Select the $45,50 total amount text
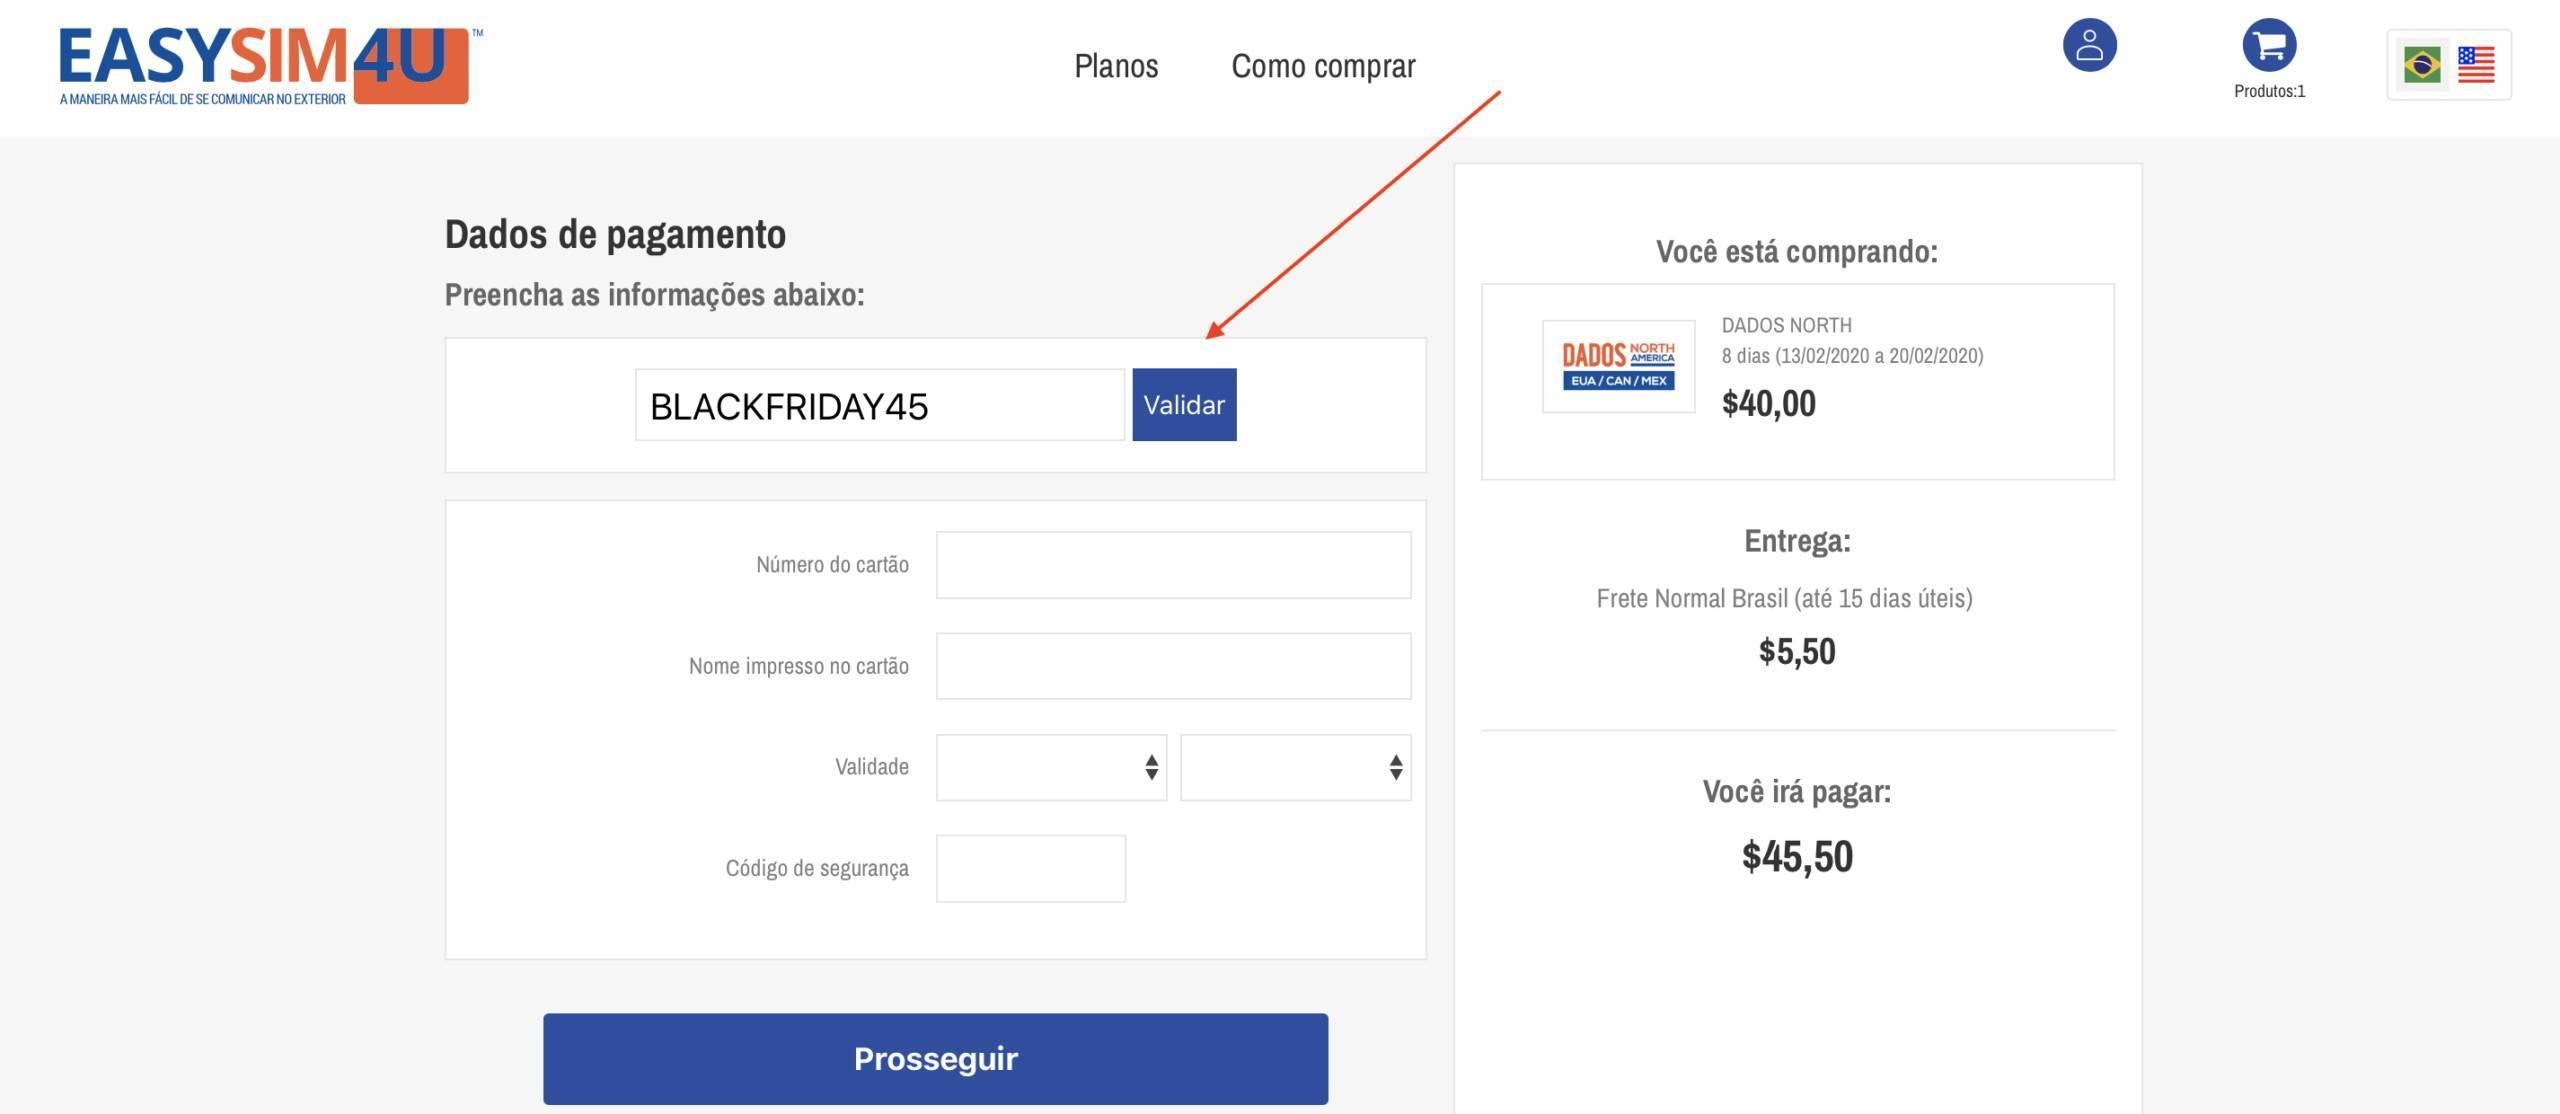This screenshot has height=1114, width=2560. (1797, 857)
